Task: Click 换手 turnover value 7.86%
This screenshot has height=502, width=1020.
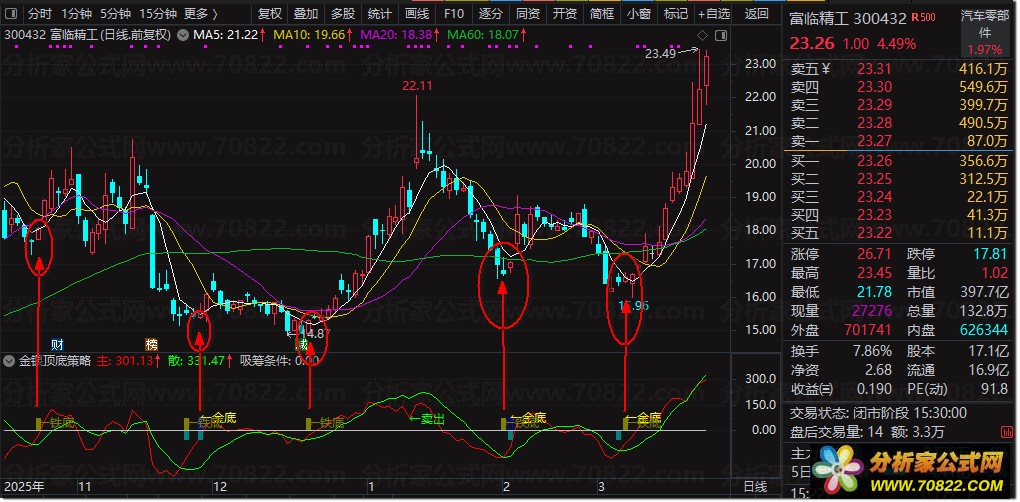Action: click(x=872, y=352)
